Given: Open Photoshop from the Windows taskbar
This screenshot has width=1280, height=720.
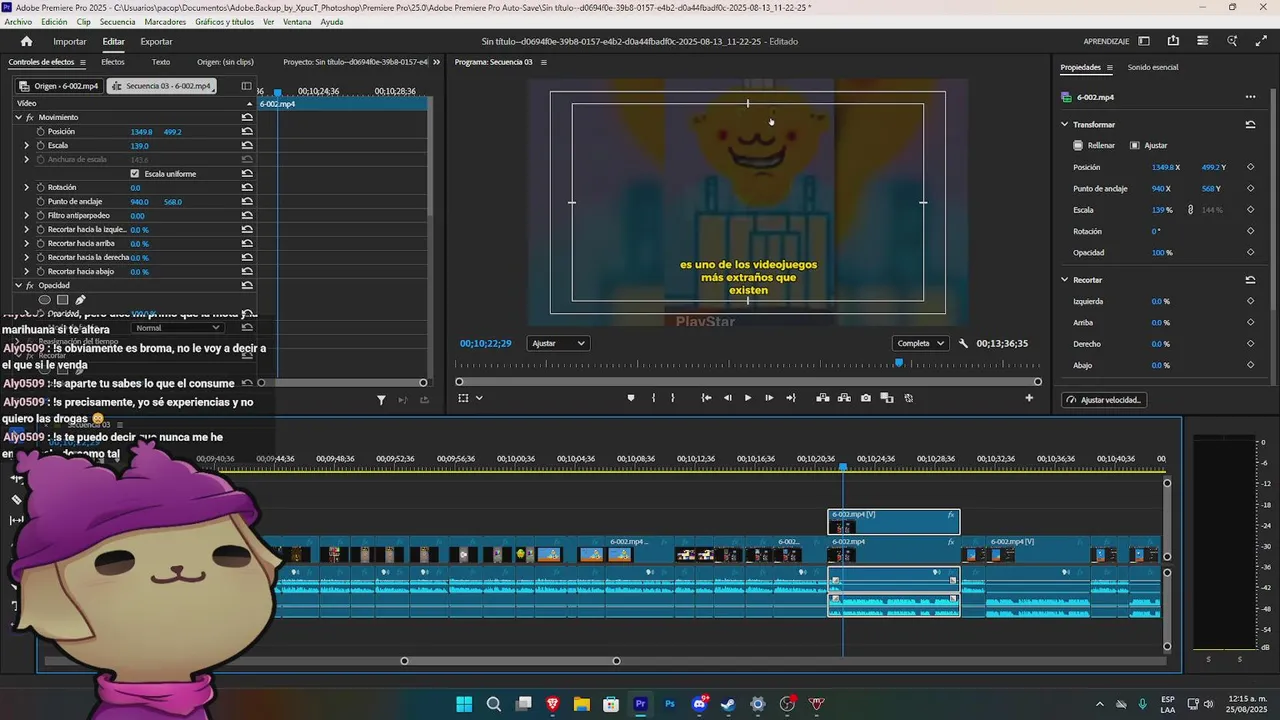Looking at the screenshot, I should (x=670, y=704).
